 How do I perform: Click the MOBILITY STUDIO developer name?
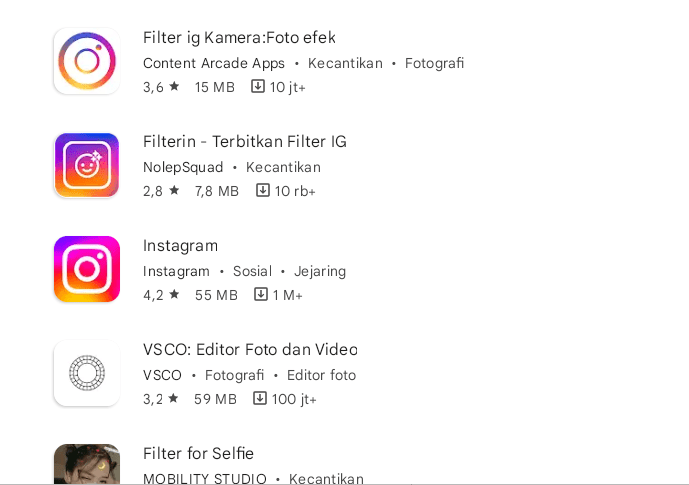205,478
